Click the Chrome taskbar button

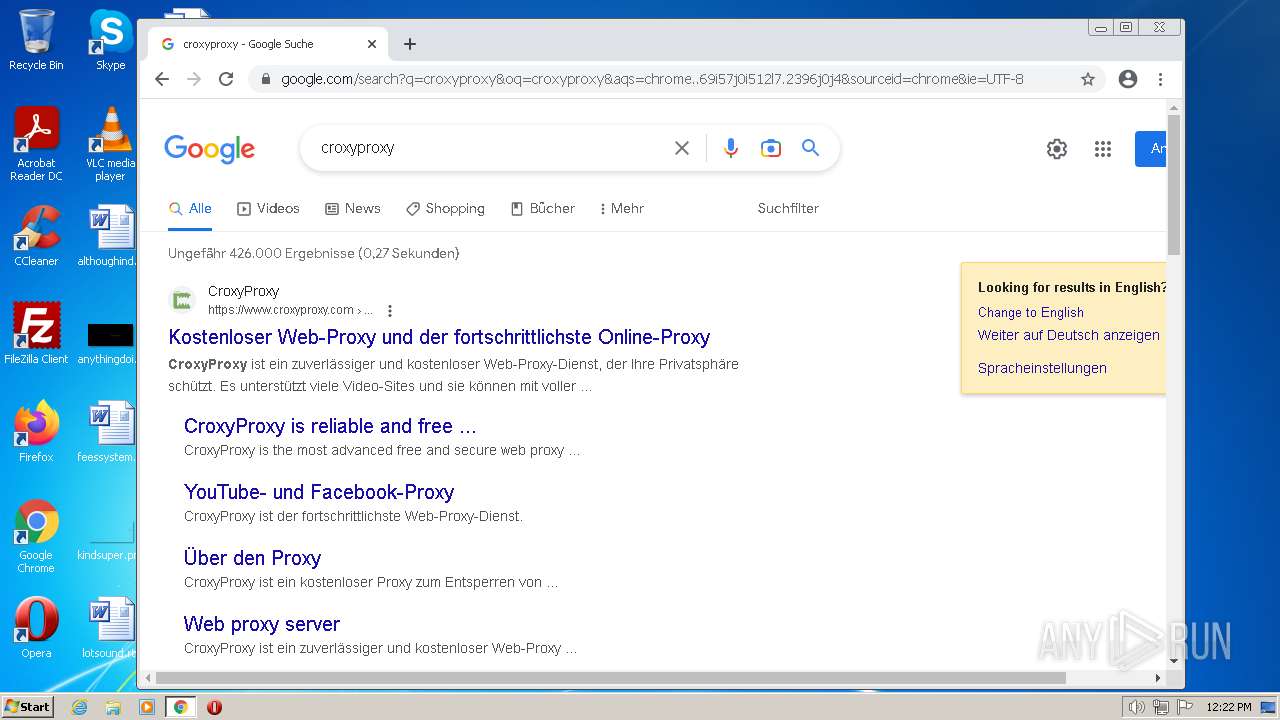pos(180,707)
